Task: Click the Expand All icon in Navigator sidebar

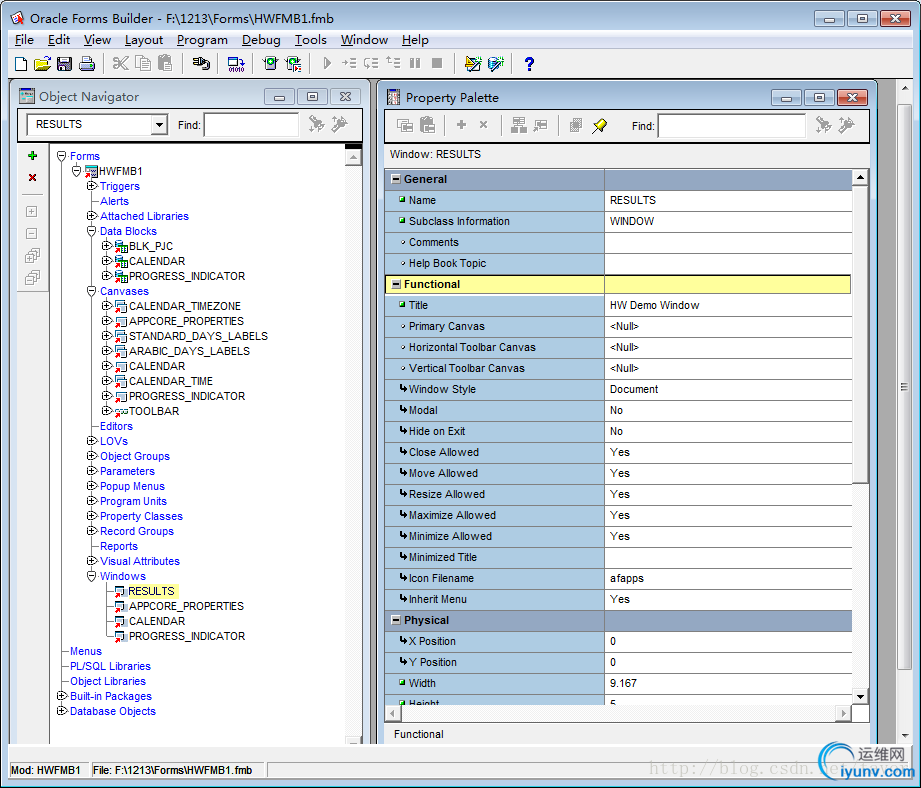Action: (32, 256)
